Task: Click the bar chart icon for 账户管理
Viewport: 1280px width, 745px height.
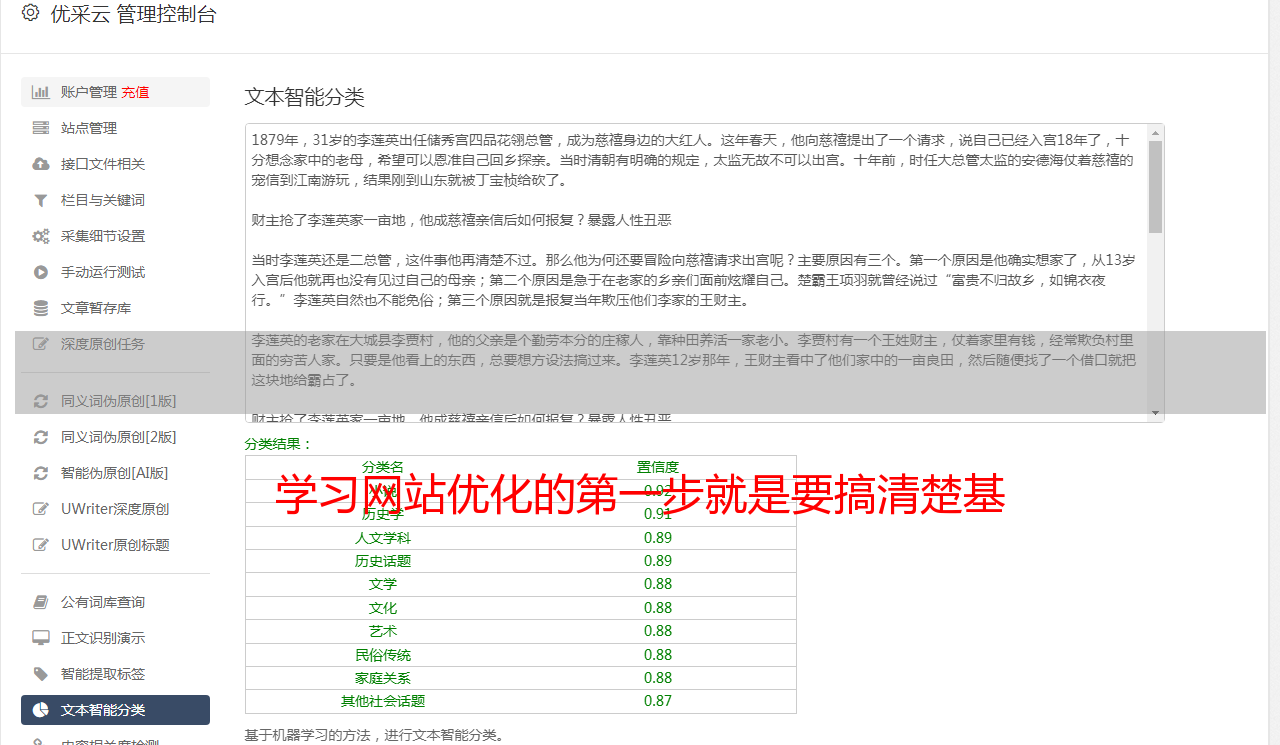Action: point(41,92)
